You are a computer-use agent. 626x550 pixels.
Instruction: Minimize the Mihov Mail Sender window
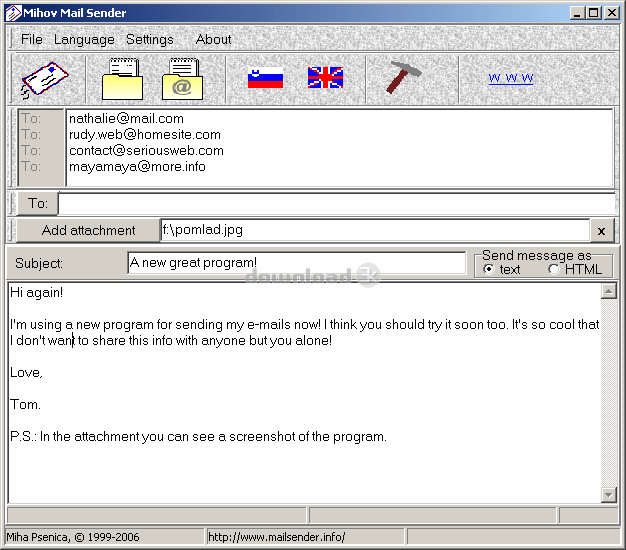pyautogui.click(x=576, y=13)
